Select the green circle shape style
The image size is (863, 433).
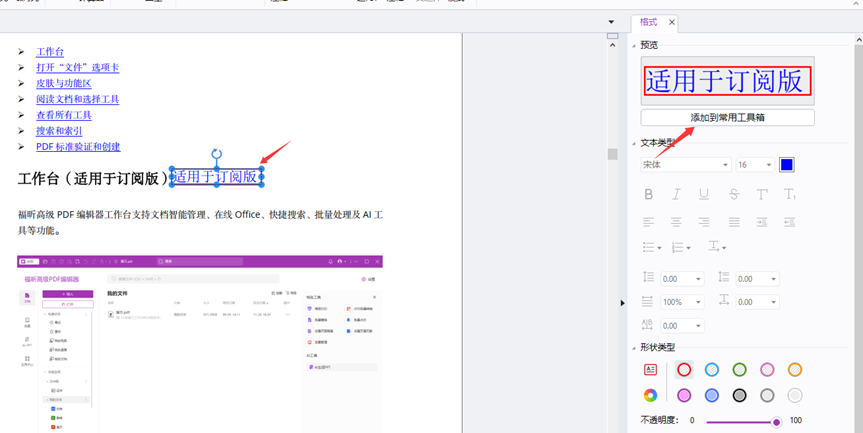point(739,370)
